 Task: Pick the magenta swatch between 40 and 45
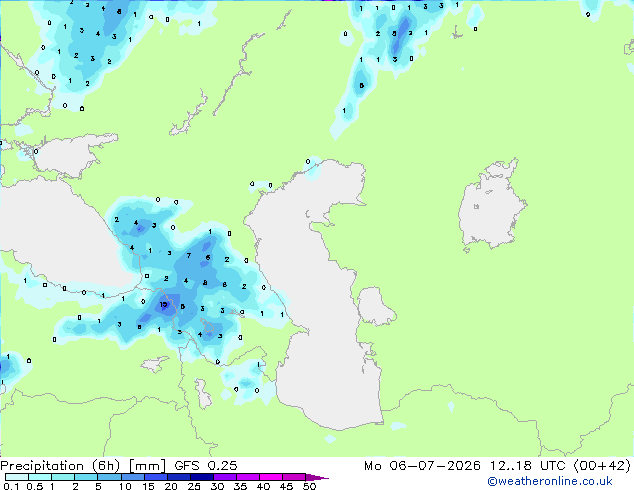tap(271, 477)
